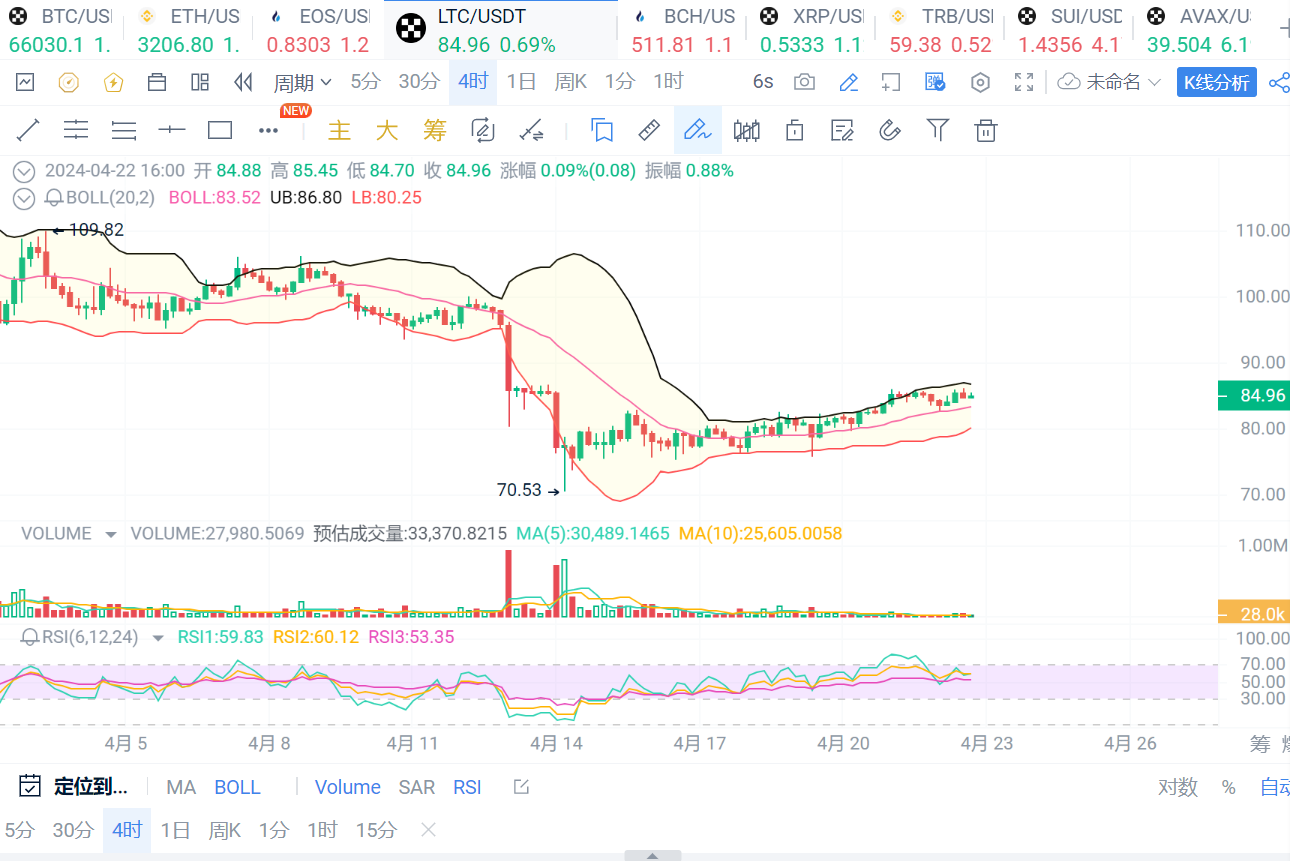Toggle the RSI alert bell icon
The width and height of the screenshot is (1290, 861).
(x=30, y=637)
